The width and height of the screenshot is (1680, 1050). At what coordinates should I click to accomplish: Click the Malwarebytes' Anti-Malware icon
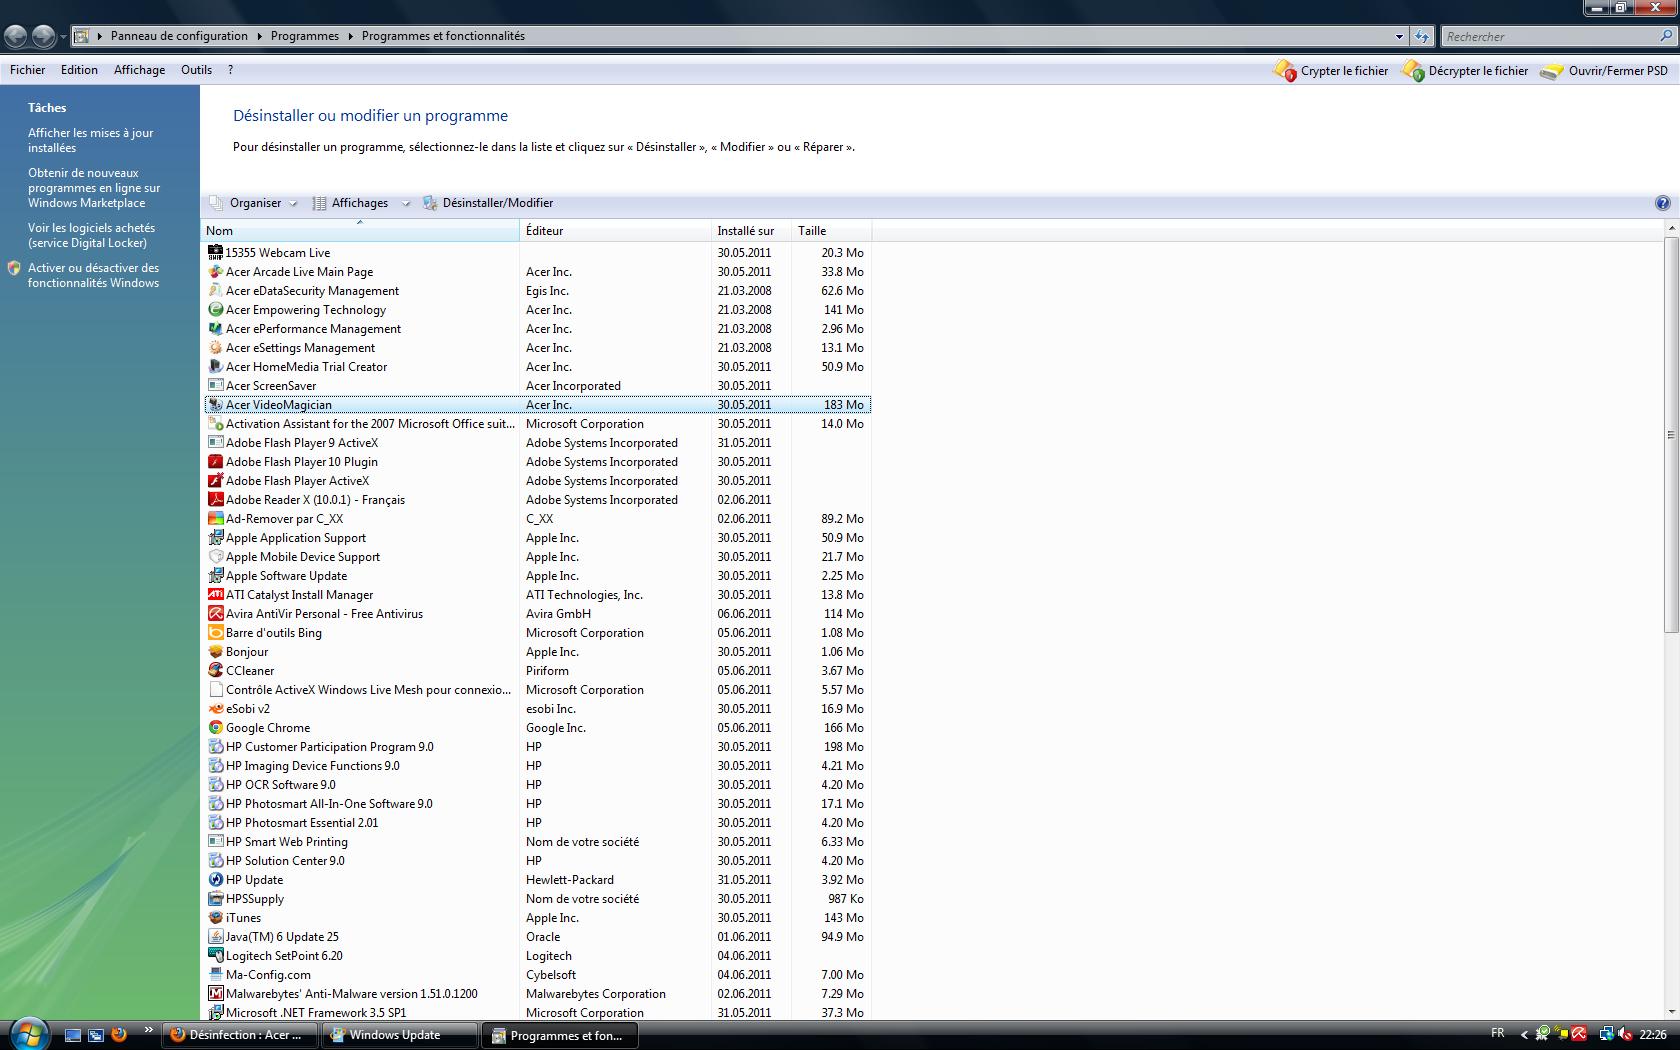(x=215, y=994)
